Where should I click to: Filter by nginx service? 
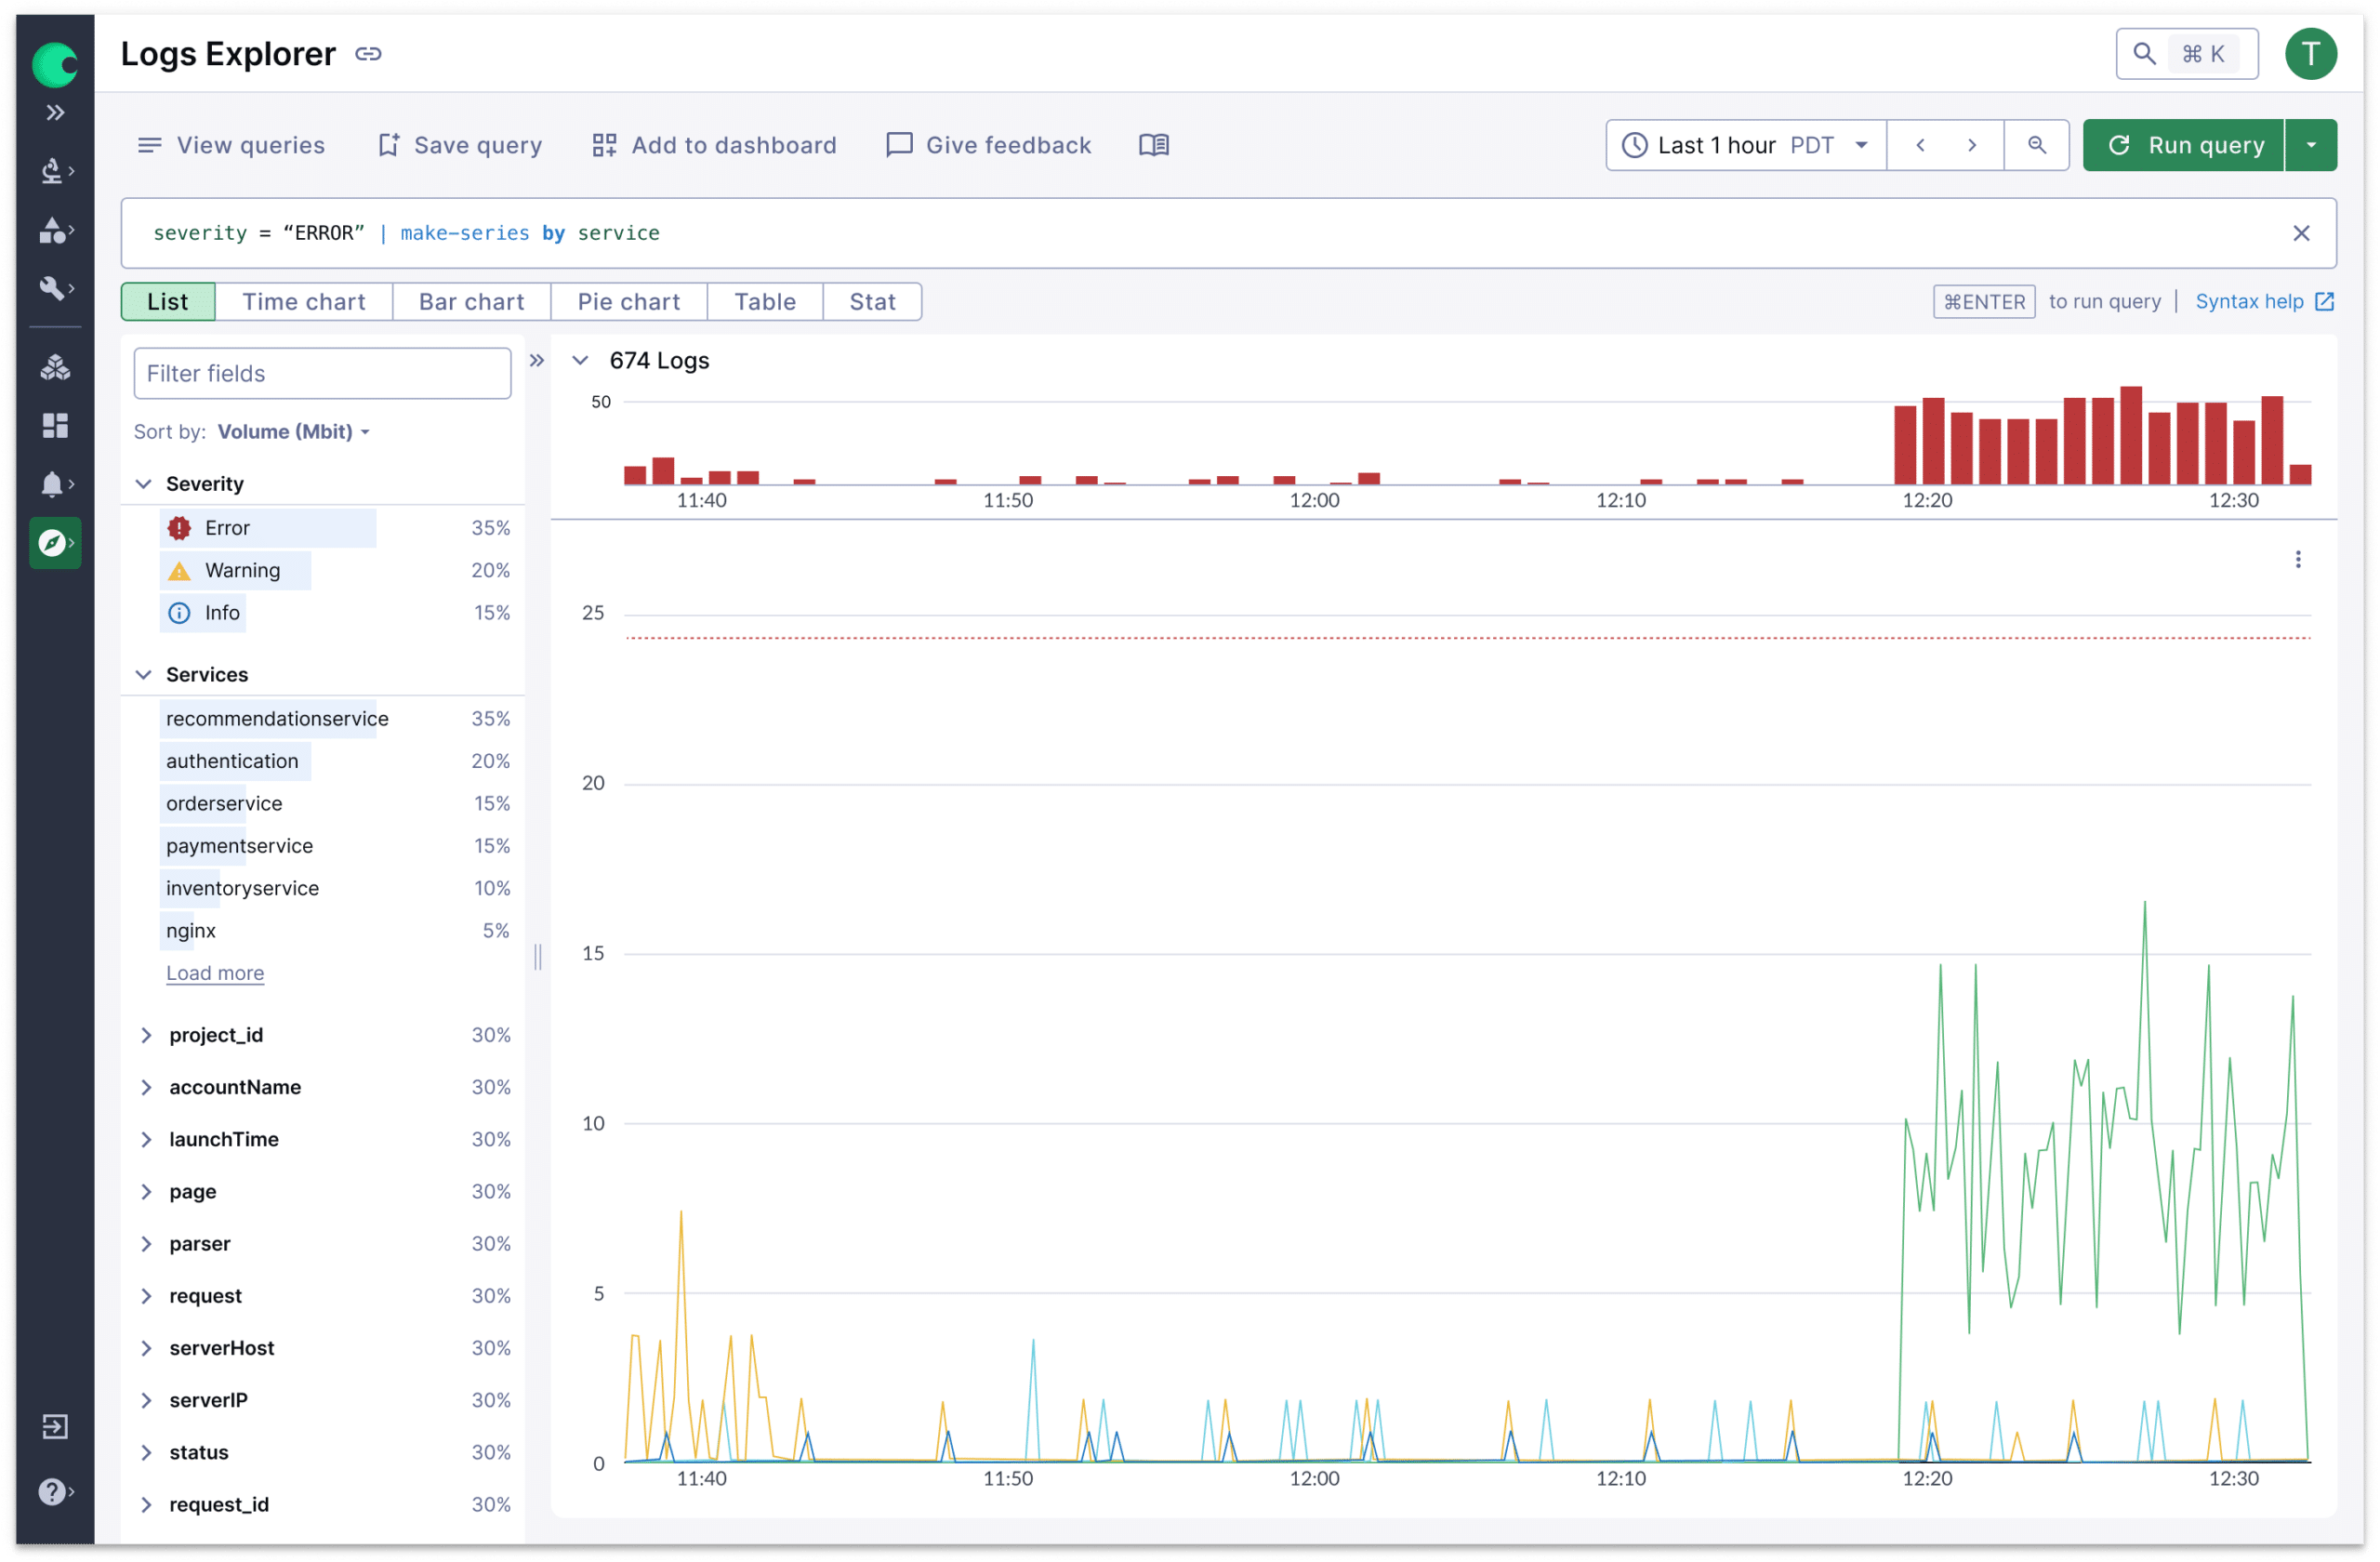(335, 932)
